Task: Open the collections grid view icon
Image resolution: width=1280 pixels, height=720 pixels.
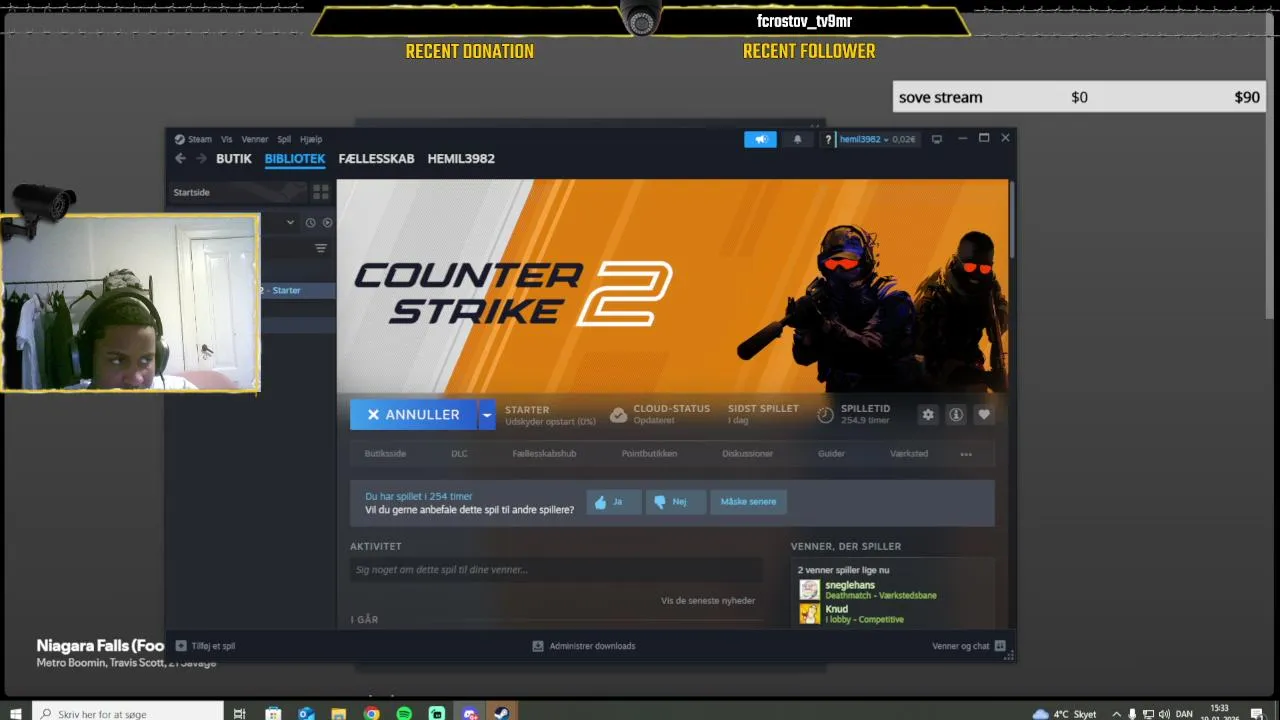Action: coord(321,192)
